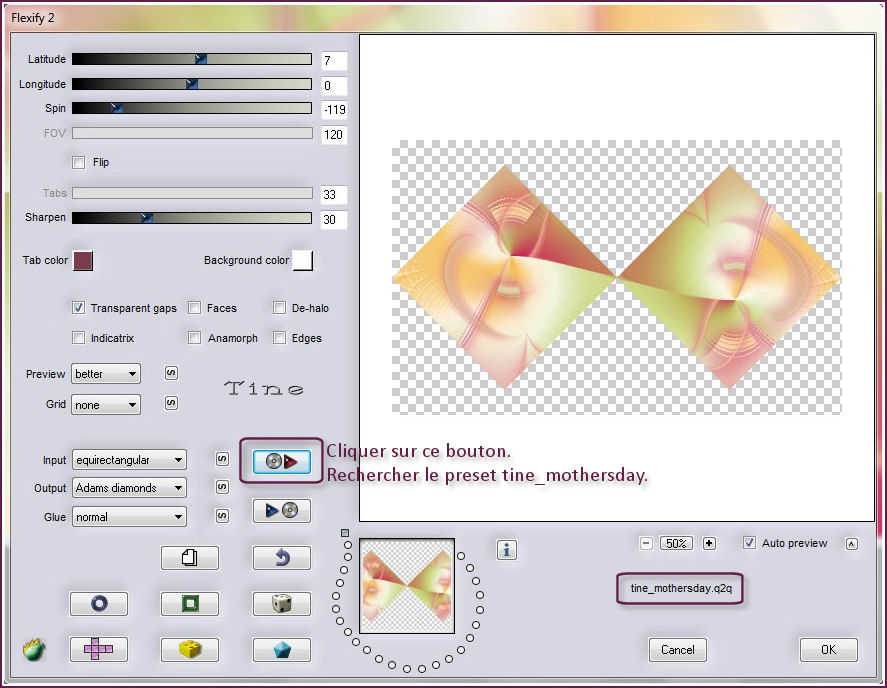Zoom in with the plus button
Screen dimensions: 887x688
(709, 543)
